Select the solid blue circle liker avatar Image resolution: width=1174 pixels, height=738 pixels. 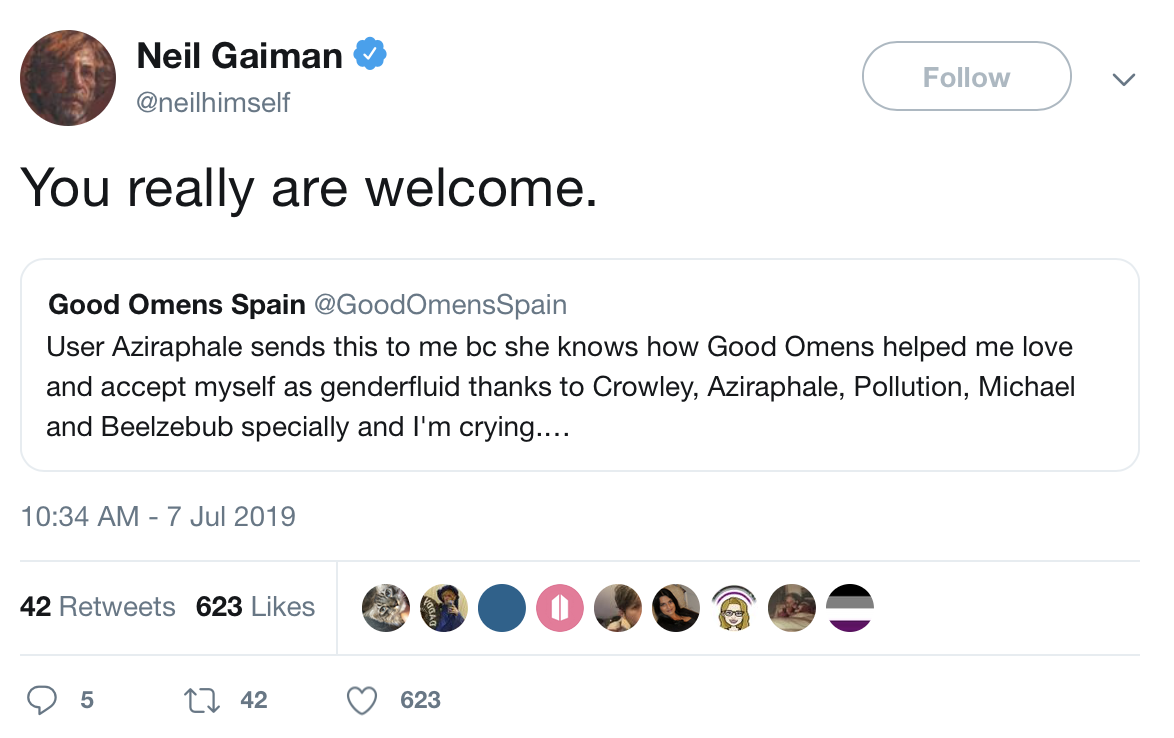pyautogui.click(x=502, y=608)
